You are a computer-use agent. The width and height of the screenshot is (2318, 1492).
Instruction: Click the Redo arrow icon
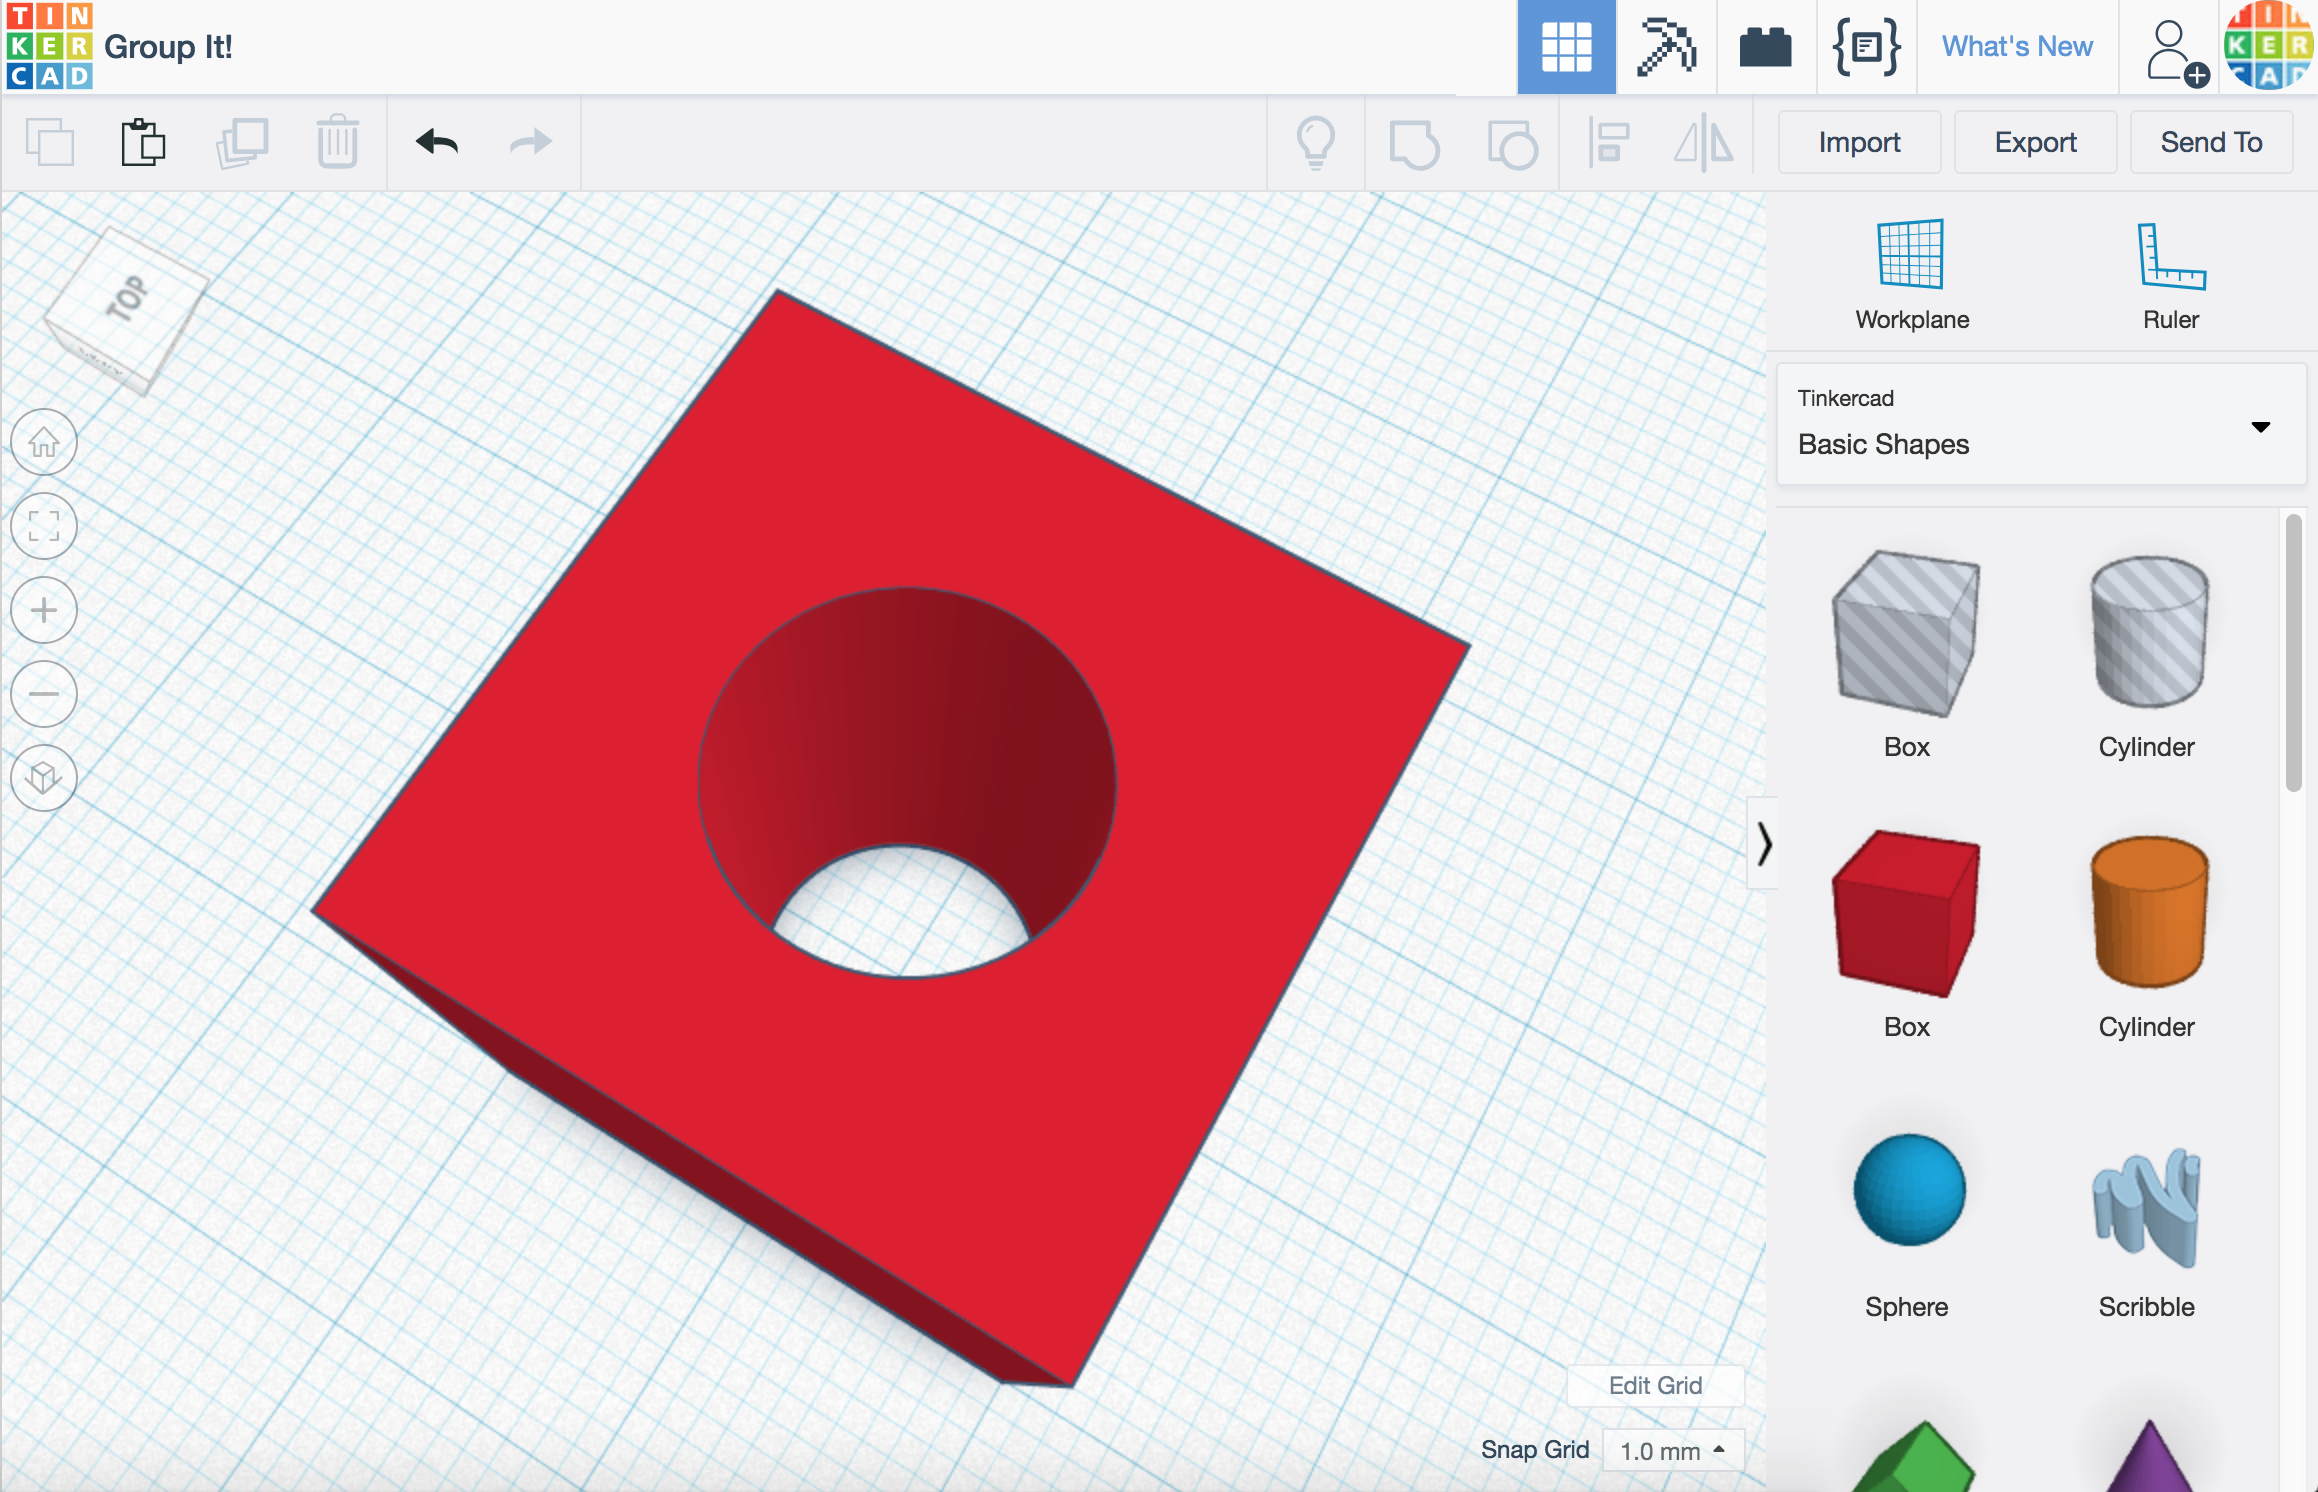point(531,142)
